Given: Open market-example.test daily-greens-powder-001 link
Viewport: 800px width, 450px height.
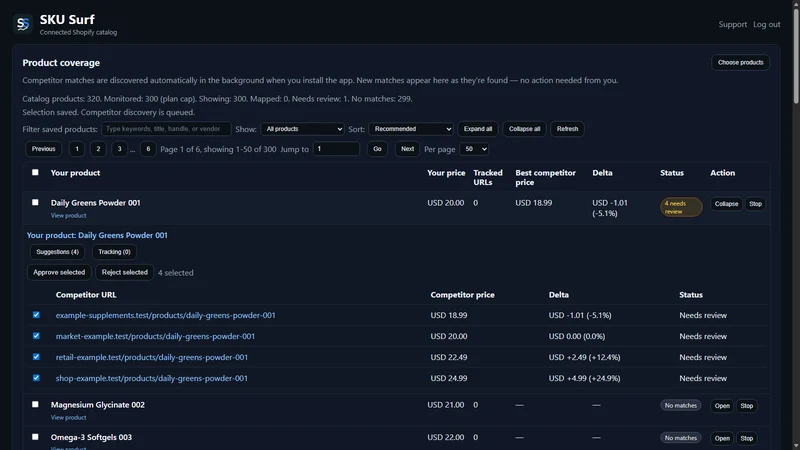Looking at the screenshot, I should [155, 336].
